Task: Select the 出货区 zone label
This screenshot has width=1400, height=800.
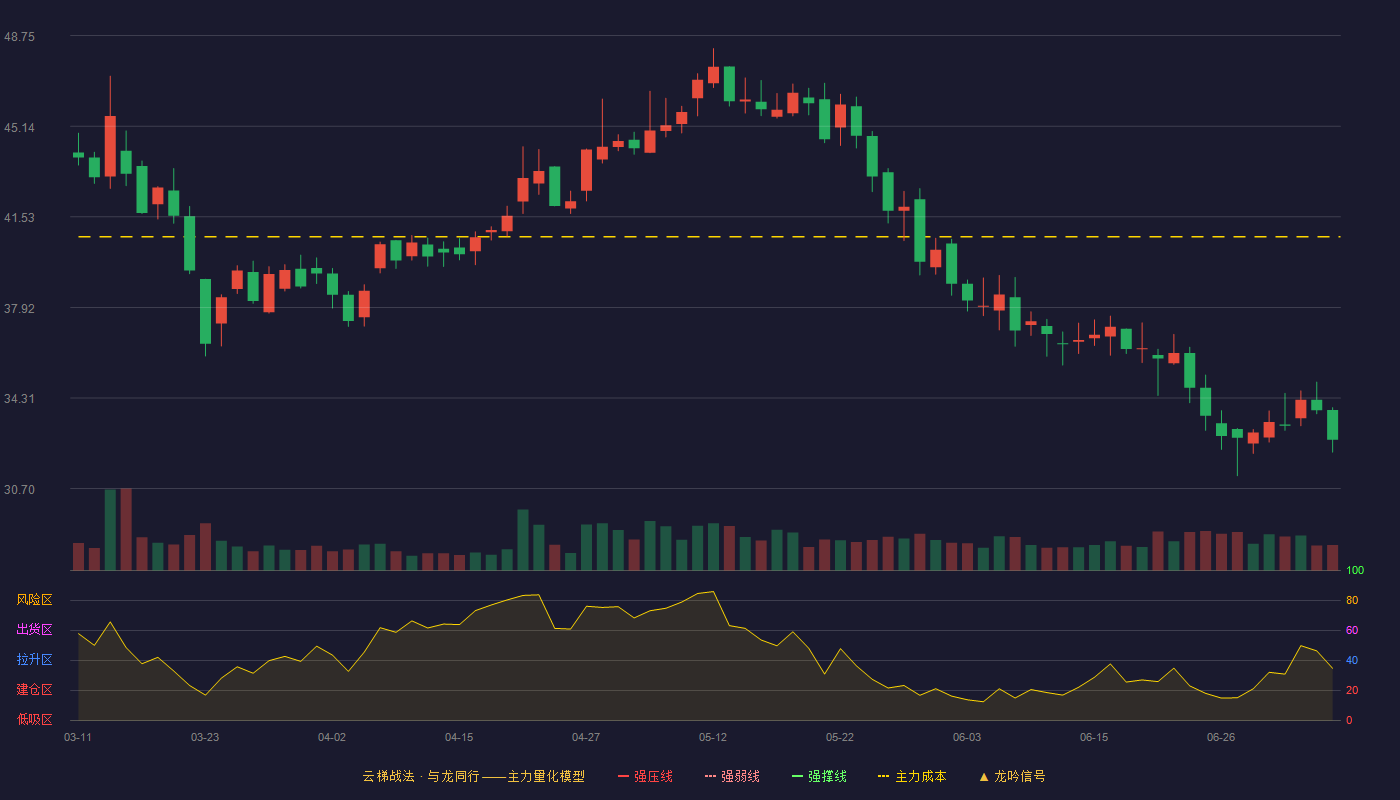Action: tap(34, 630)
